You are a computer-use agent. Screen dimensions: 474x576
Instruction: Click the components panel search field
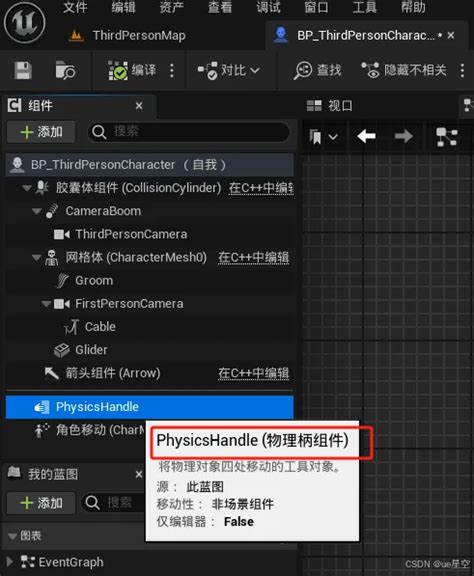point(188,131)
